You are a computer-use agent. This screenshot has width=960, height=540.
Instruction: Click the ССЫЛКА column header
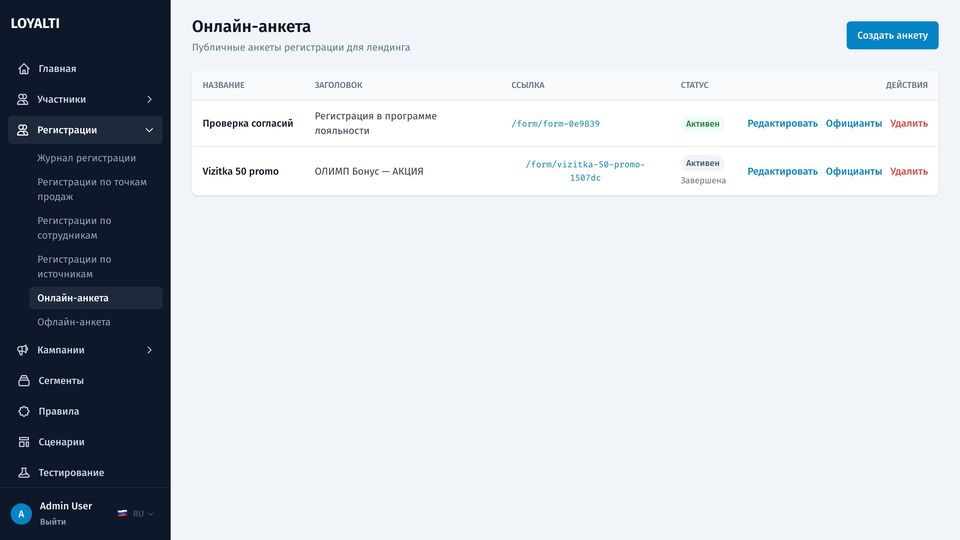point(528,85)
